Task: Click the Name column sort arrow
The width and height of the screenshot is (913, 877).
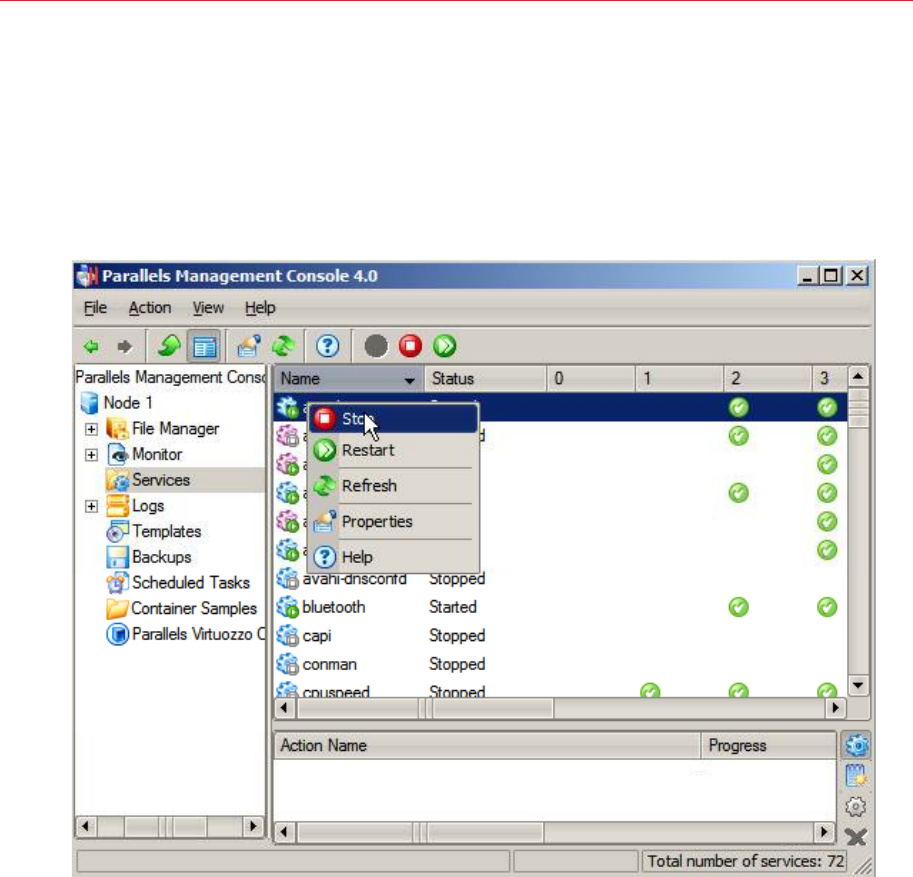Action: [410, 380]
